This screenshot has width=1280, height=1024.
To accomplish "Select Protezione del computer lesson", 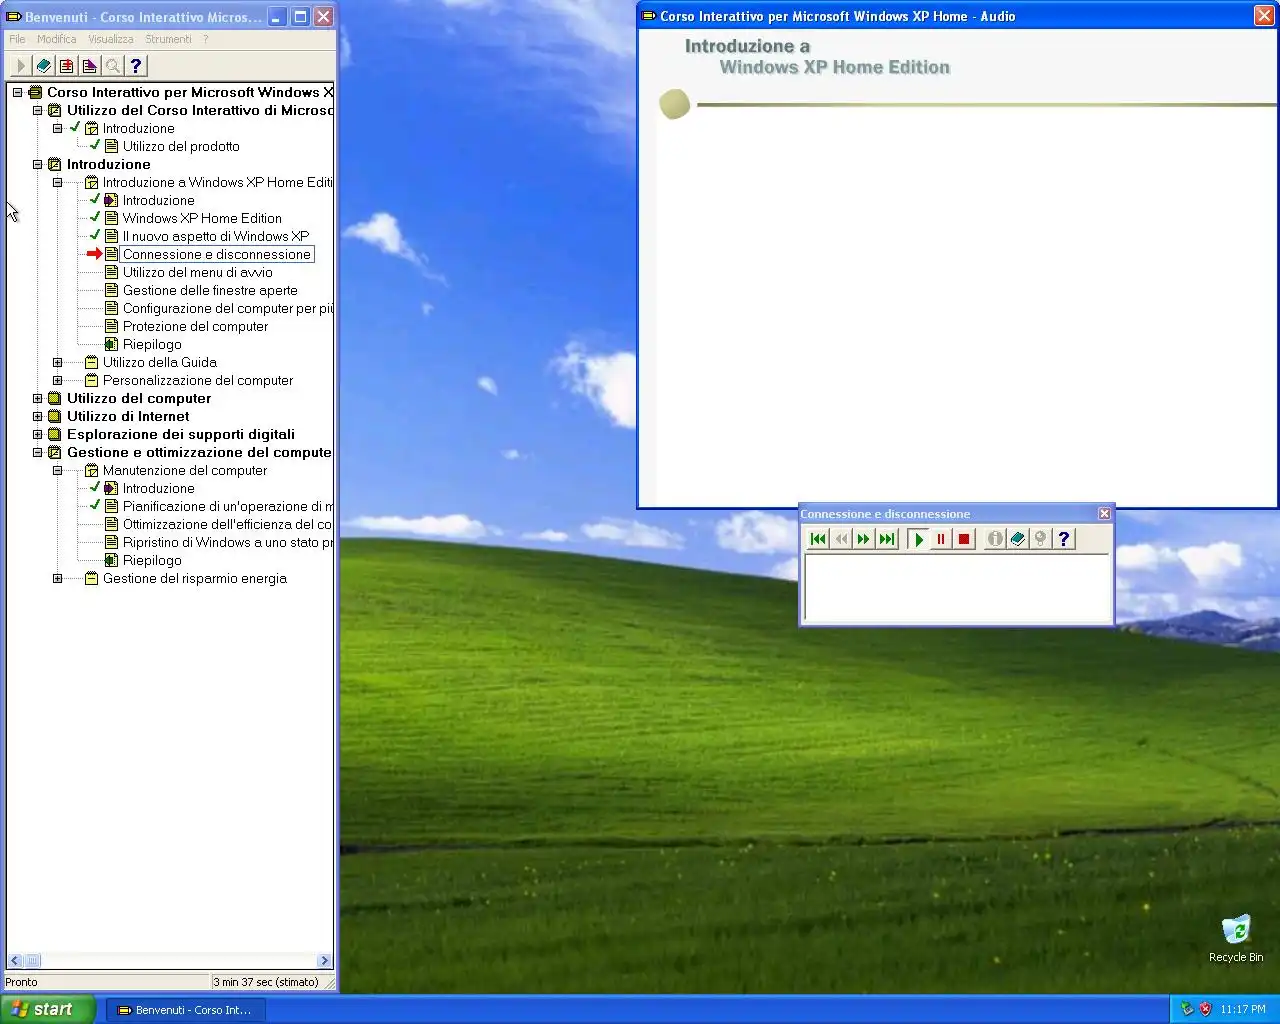I will tap(195, 326).
